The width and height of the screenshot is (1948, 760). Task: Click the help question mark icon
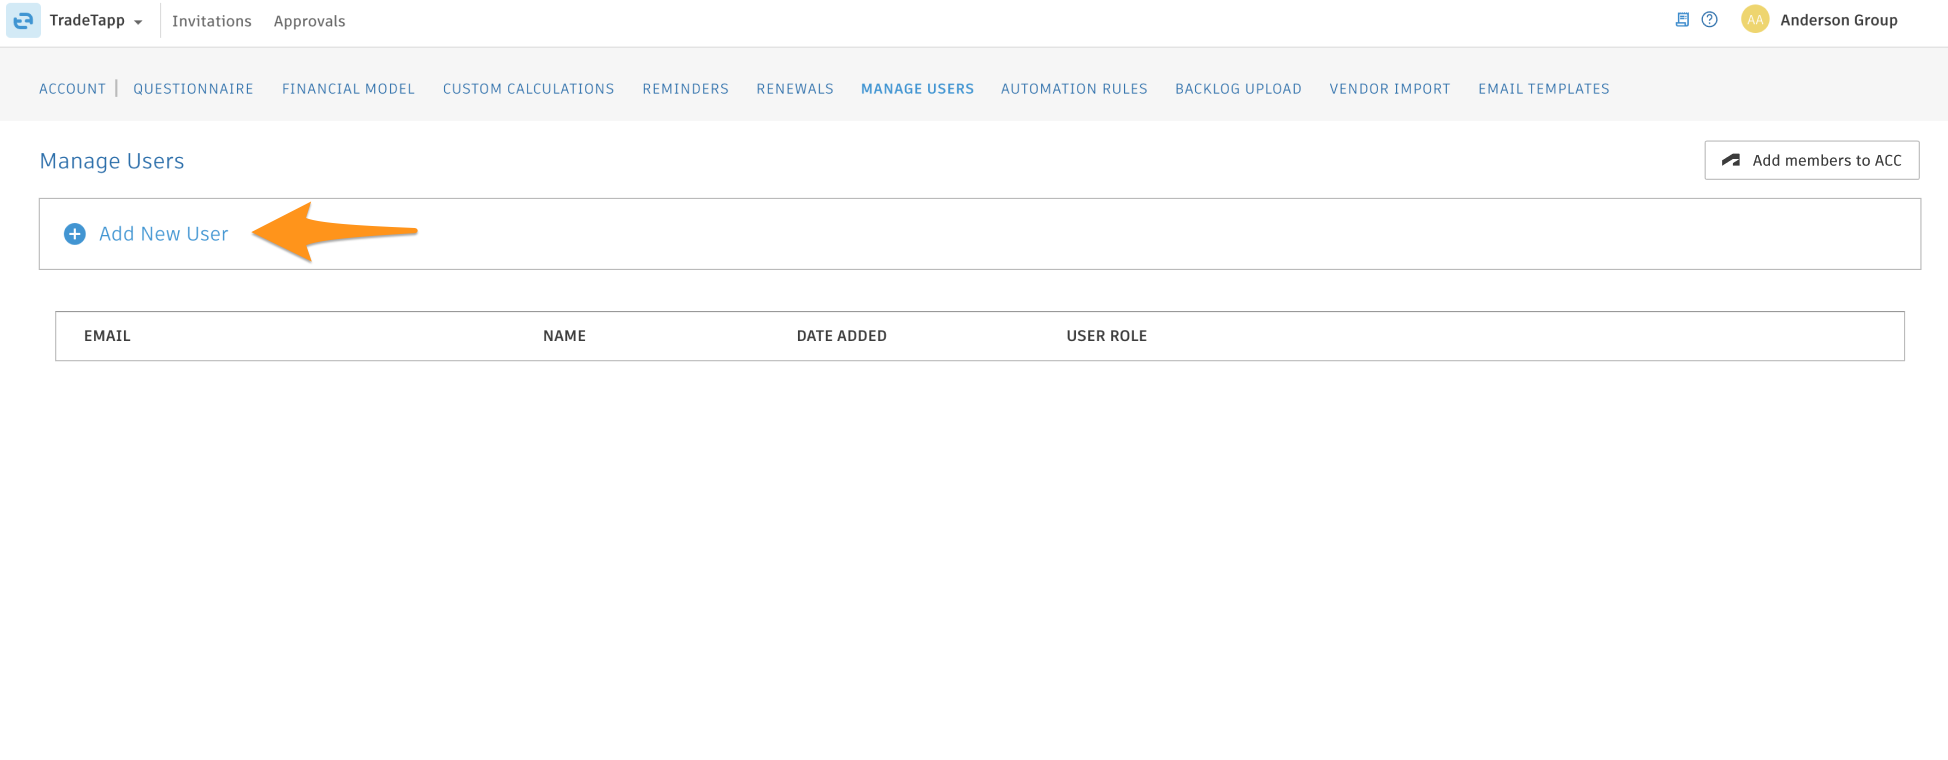(x=1710, y=20)
